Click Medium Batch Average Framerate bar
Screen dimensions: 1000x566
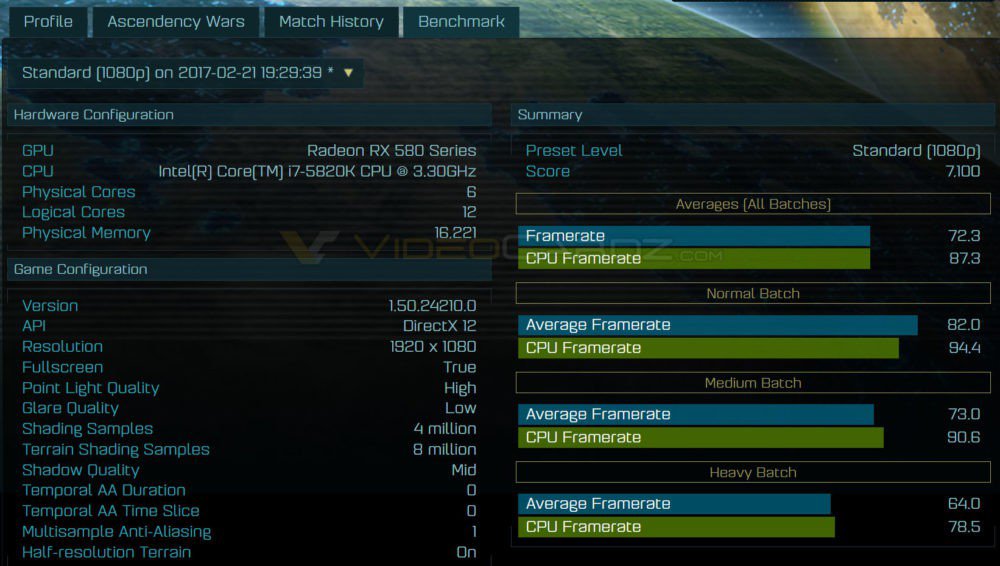[696, 414]
